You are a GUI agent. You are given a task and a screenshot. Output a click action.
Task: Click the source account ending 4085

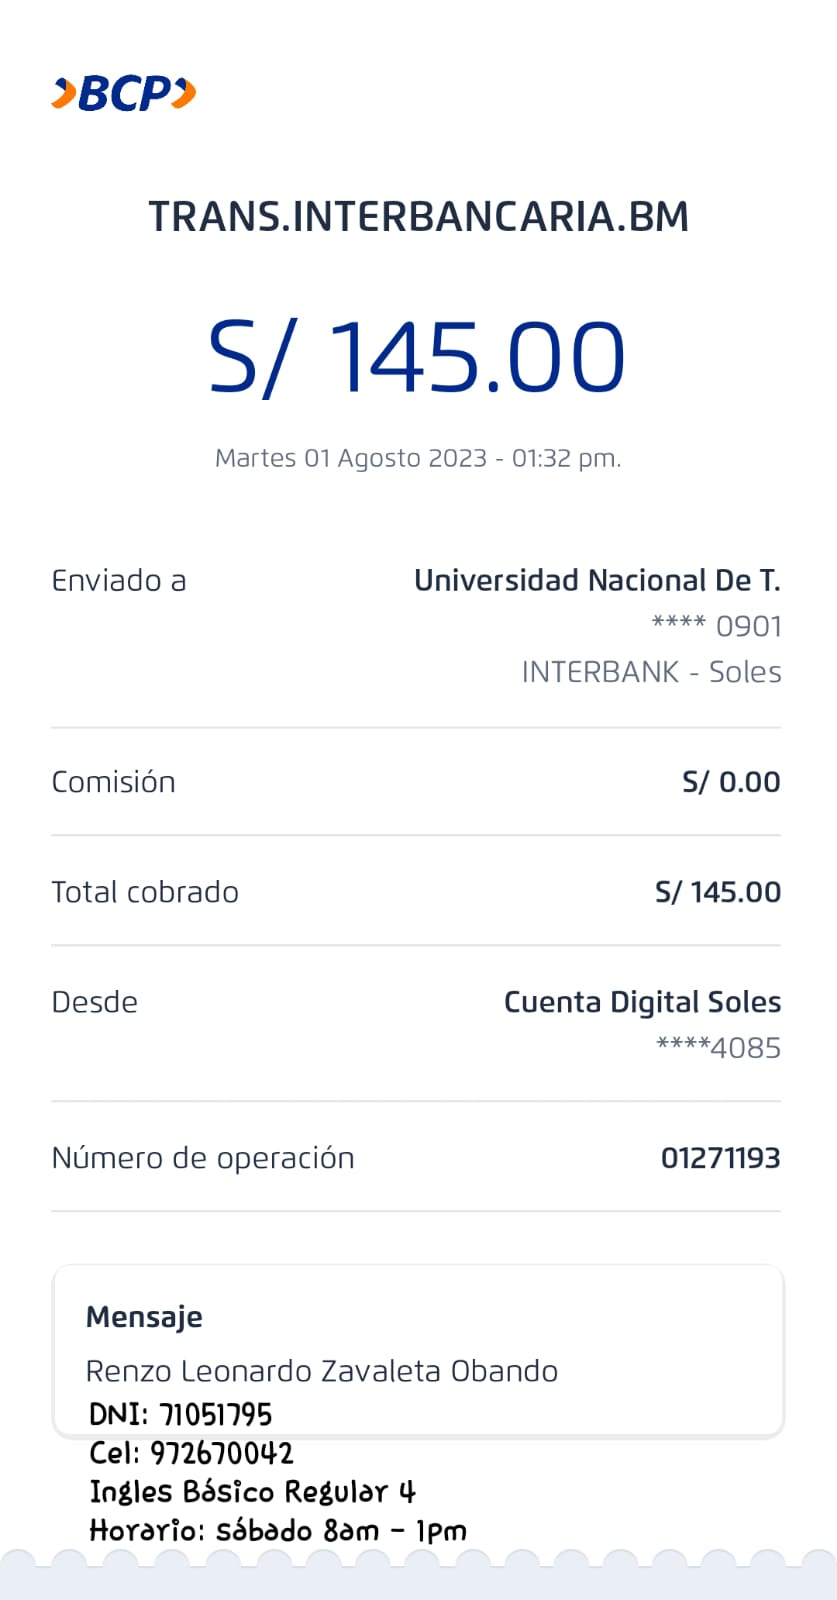(718, 1048)
